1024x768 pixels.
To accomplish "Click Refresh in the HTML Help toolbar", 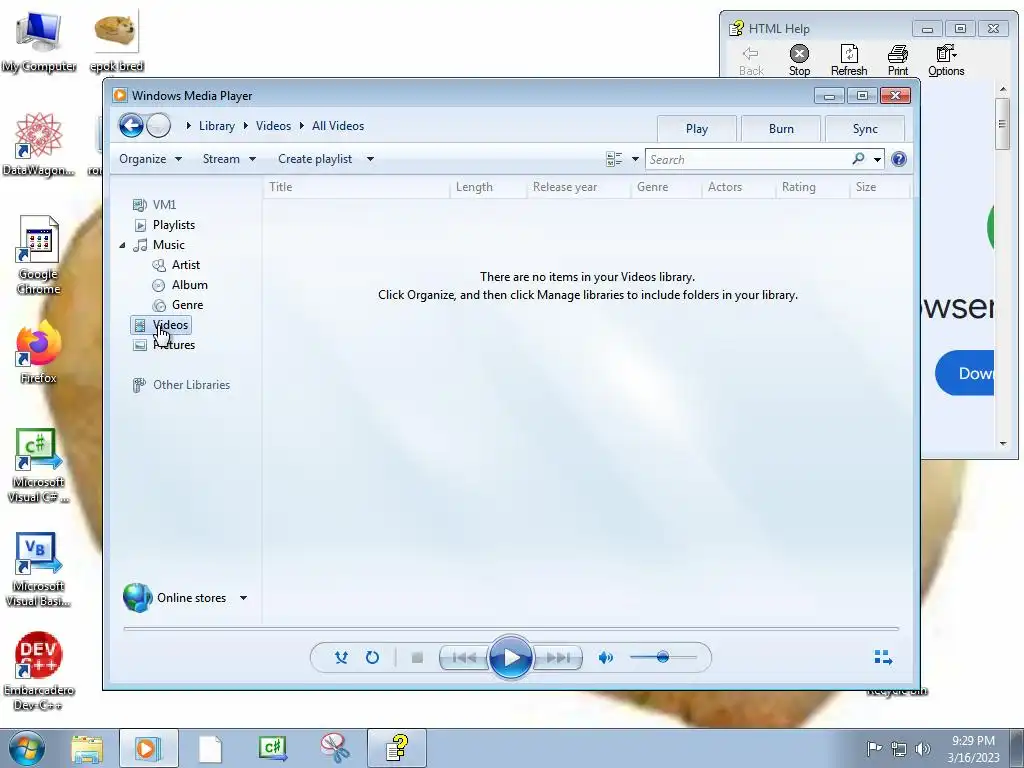I will tap(849, 61).
